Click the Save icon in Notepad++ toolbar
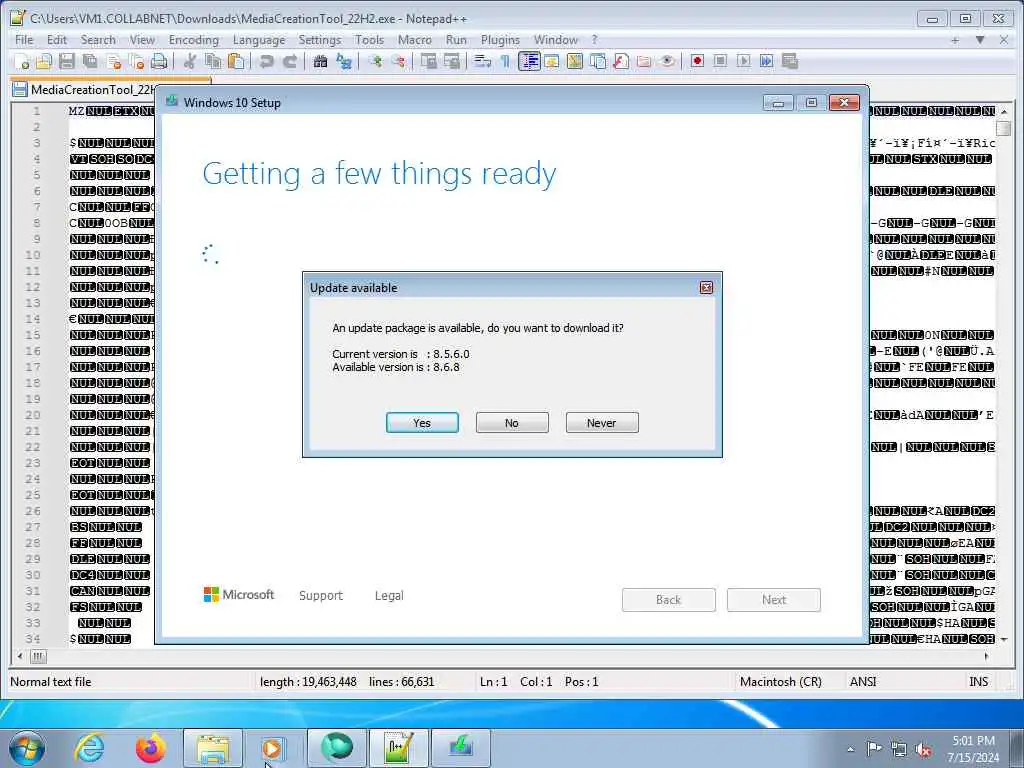Image resolution: width=1024 pixels, height=768 pixels. tap(67, 61)
